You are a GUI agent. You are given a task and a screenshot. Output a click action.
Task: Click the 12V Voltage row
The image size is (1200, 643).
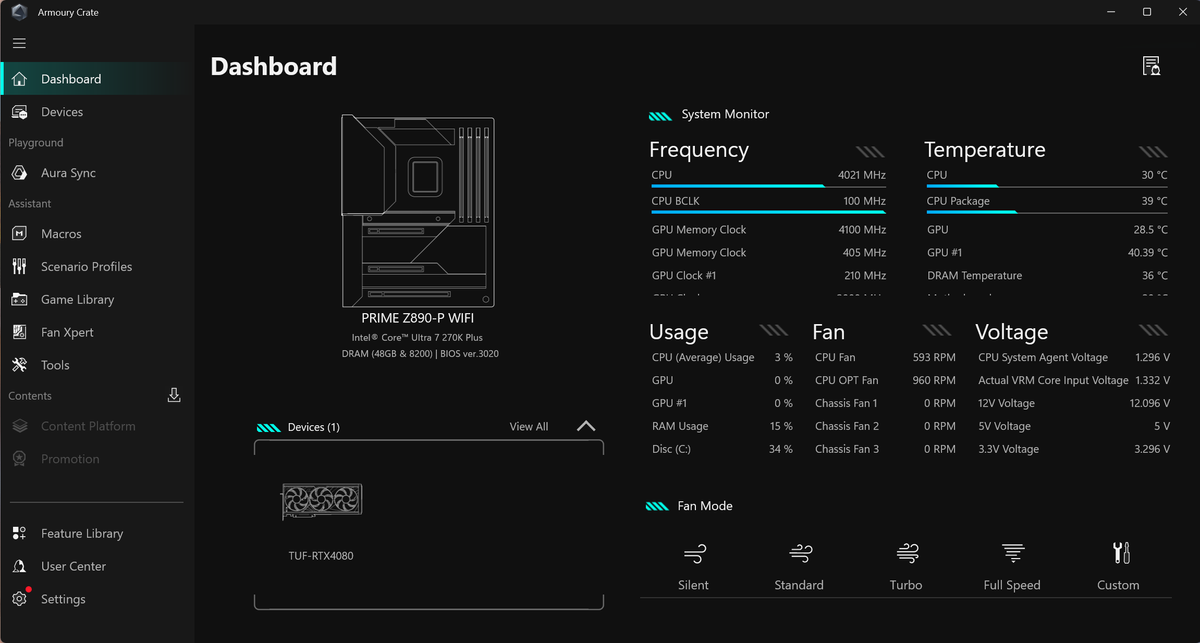point(1074,403)
